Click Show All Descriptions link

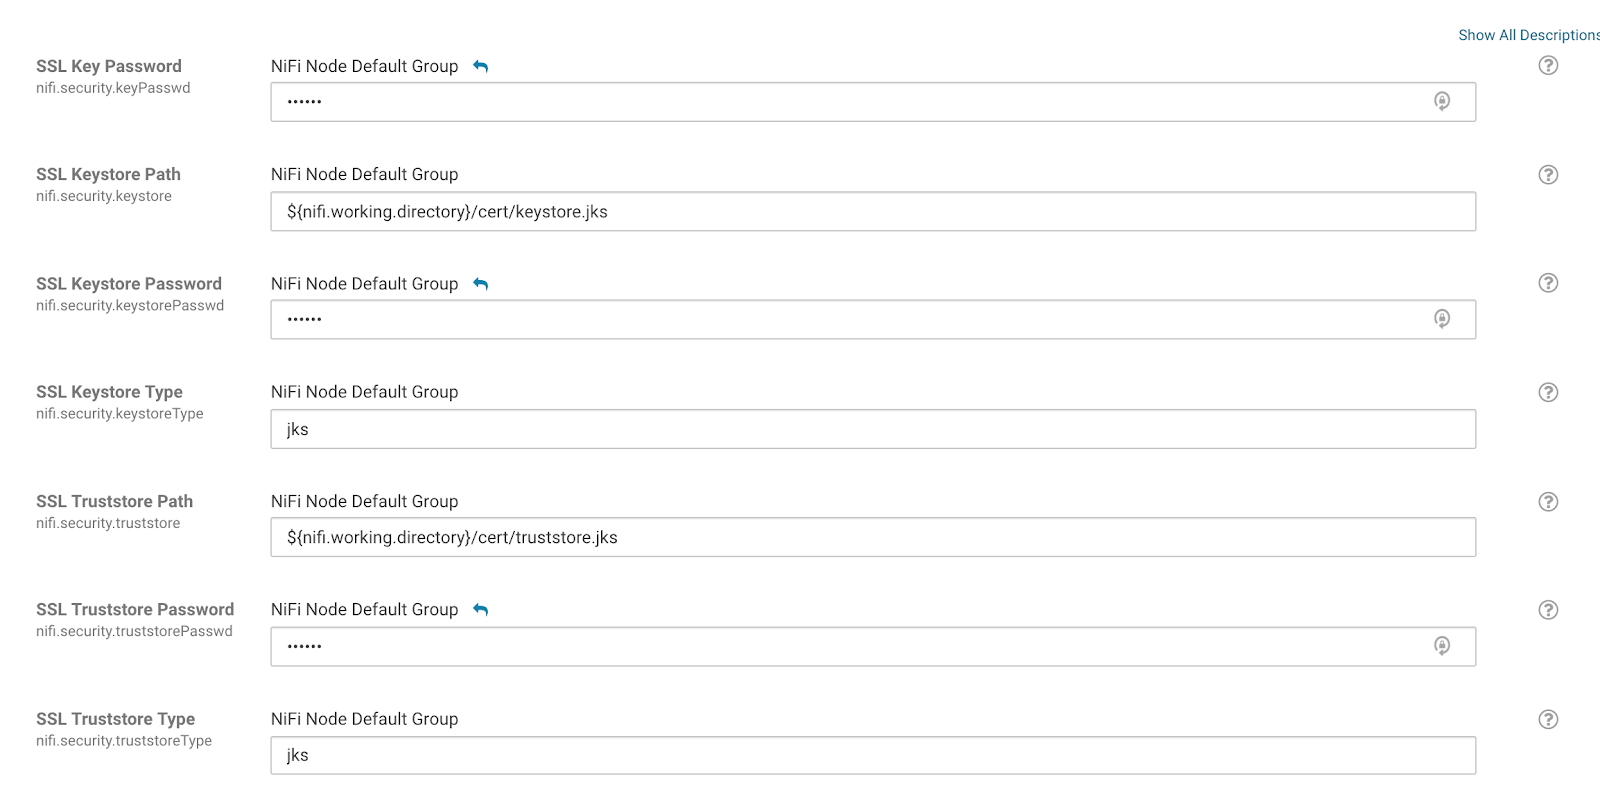1528,35
